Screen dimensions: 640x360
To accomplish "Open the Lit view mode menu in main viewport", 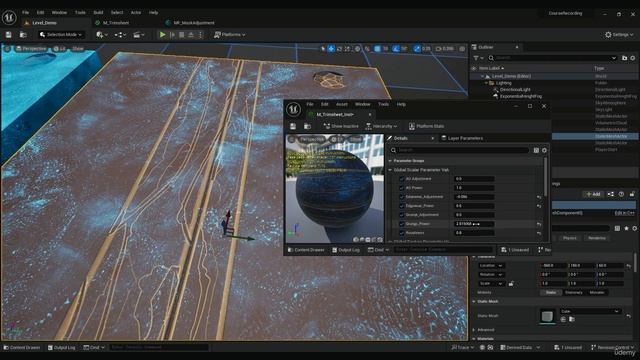I will (x=60, y=49).
